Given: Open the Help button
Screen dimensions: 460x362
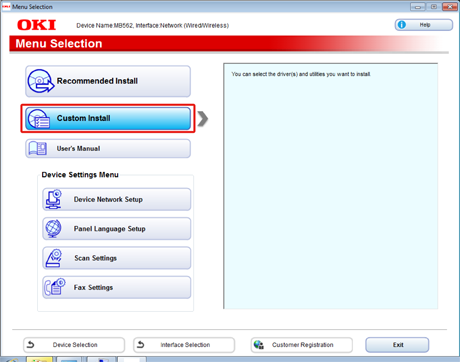Looking at the screenshot, I should (x=424, y=25).
